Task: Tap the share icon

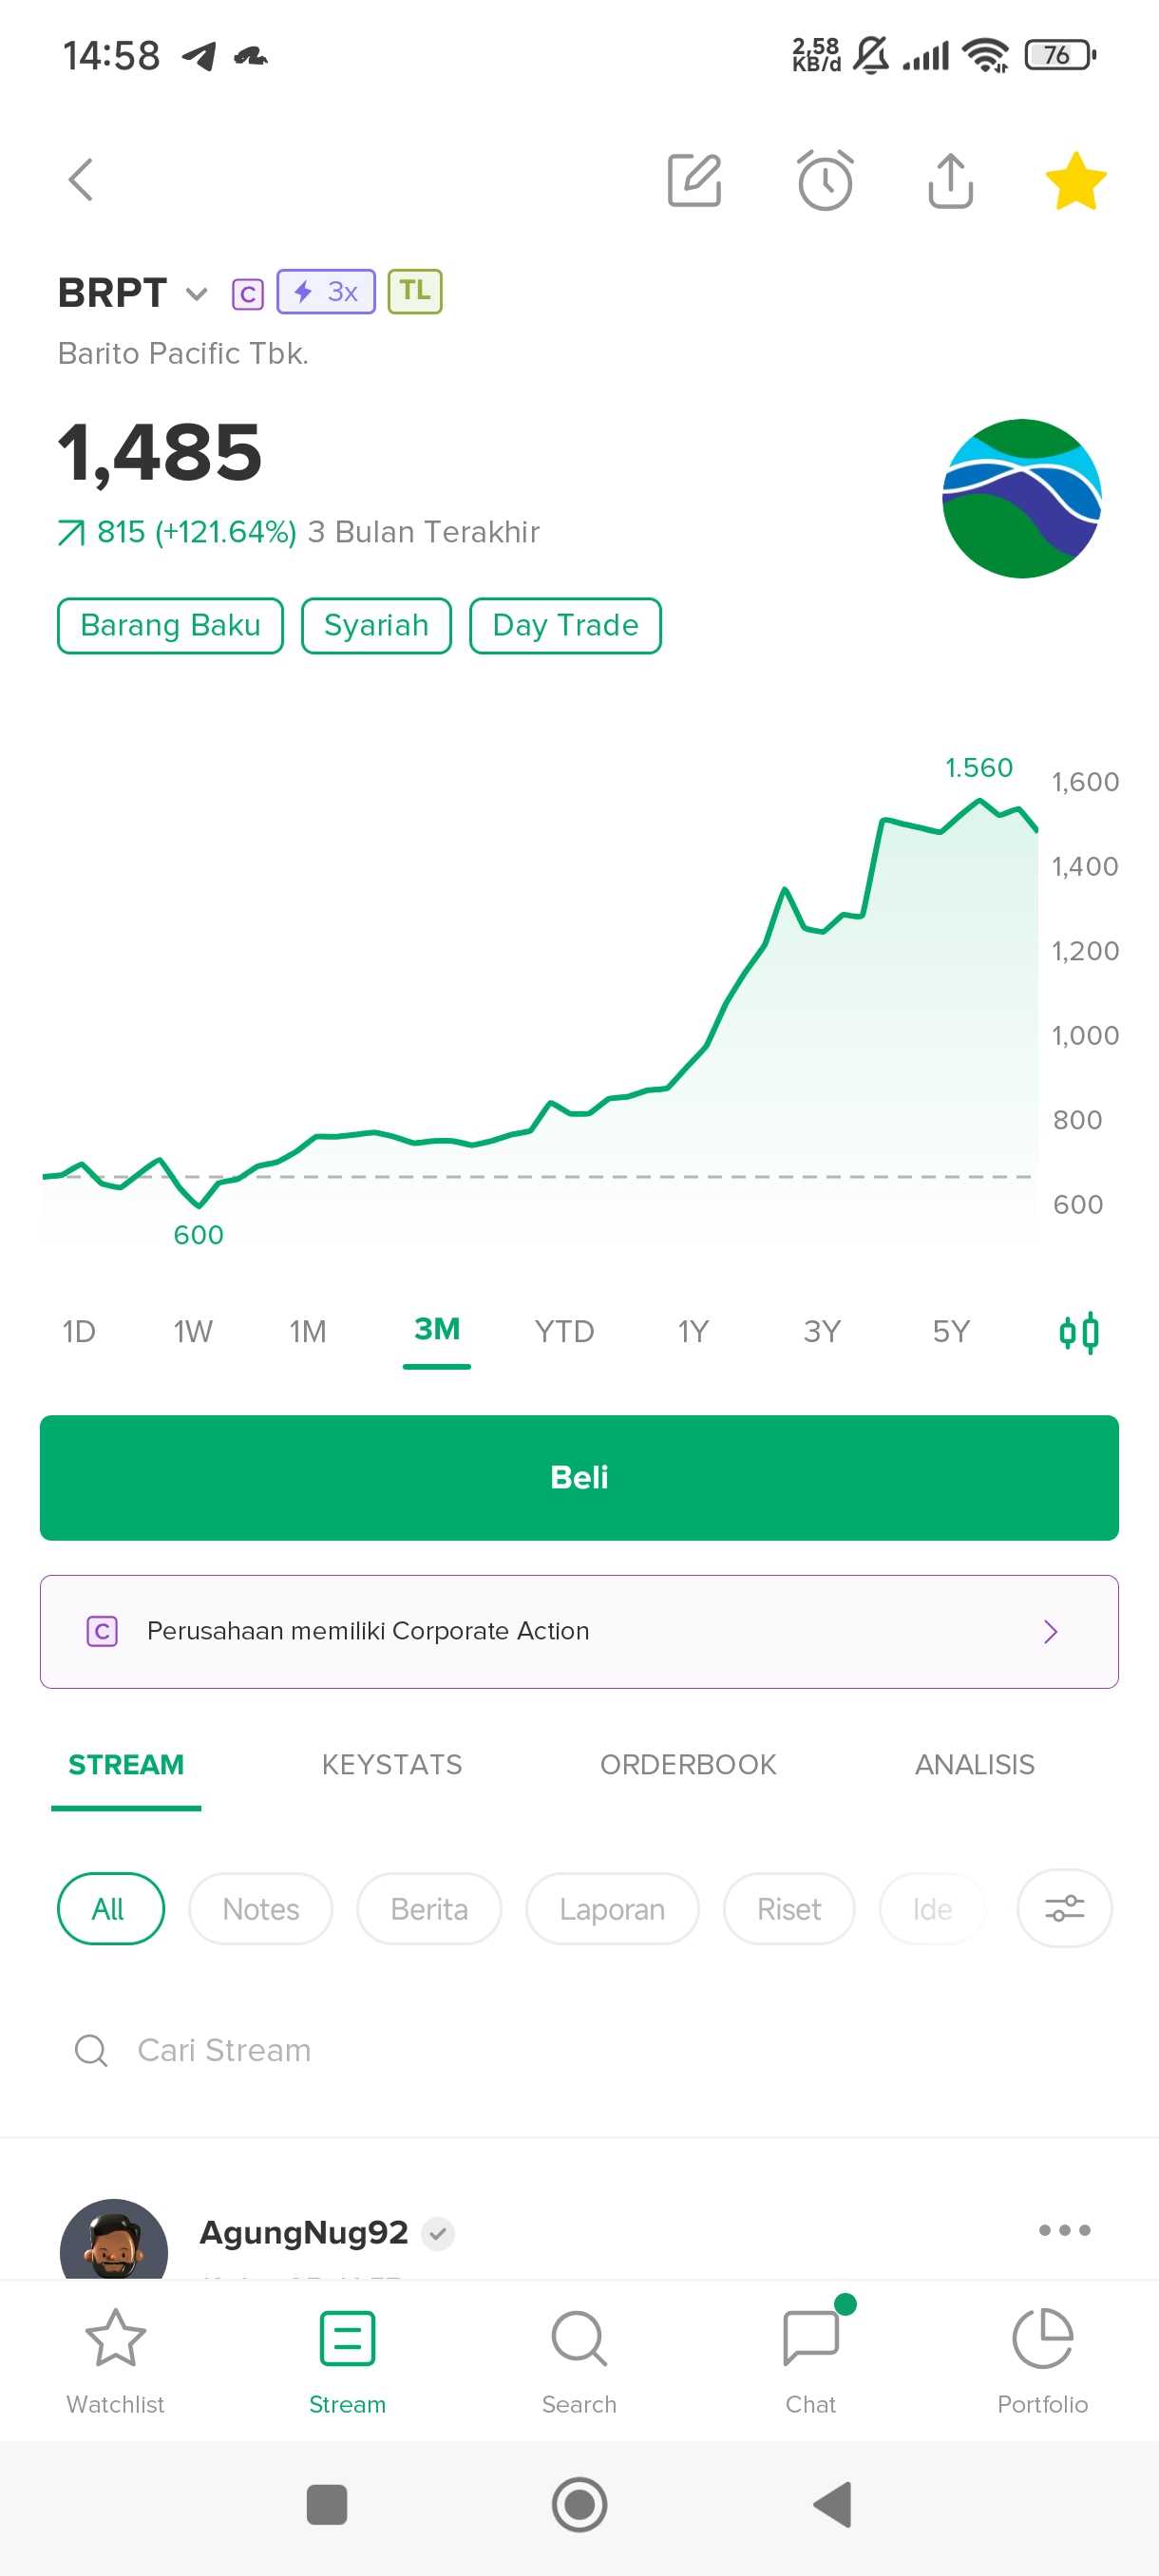Action: click(950, 181)
